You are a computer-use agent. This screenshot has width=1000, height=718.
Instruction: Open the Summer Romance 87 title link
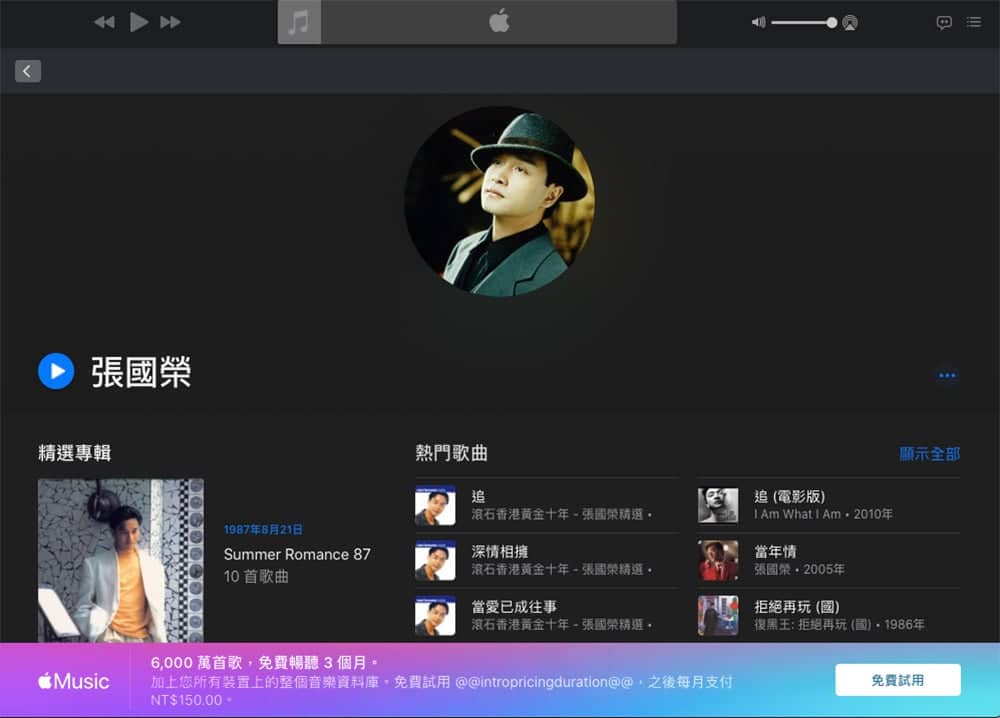[x=297, y=554]
